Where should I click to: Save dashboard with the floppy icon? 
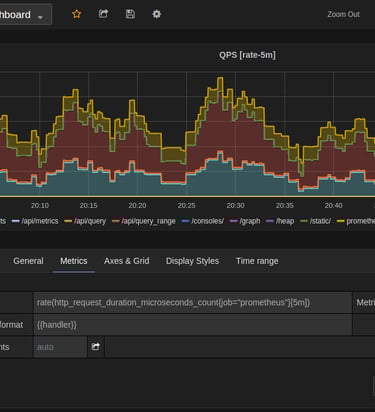pyautogui.click(x=130, y=14)
